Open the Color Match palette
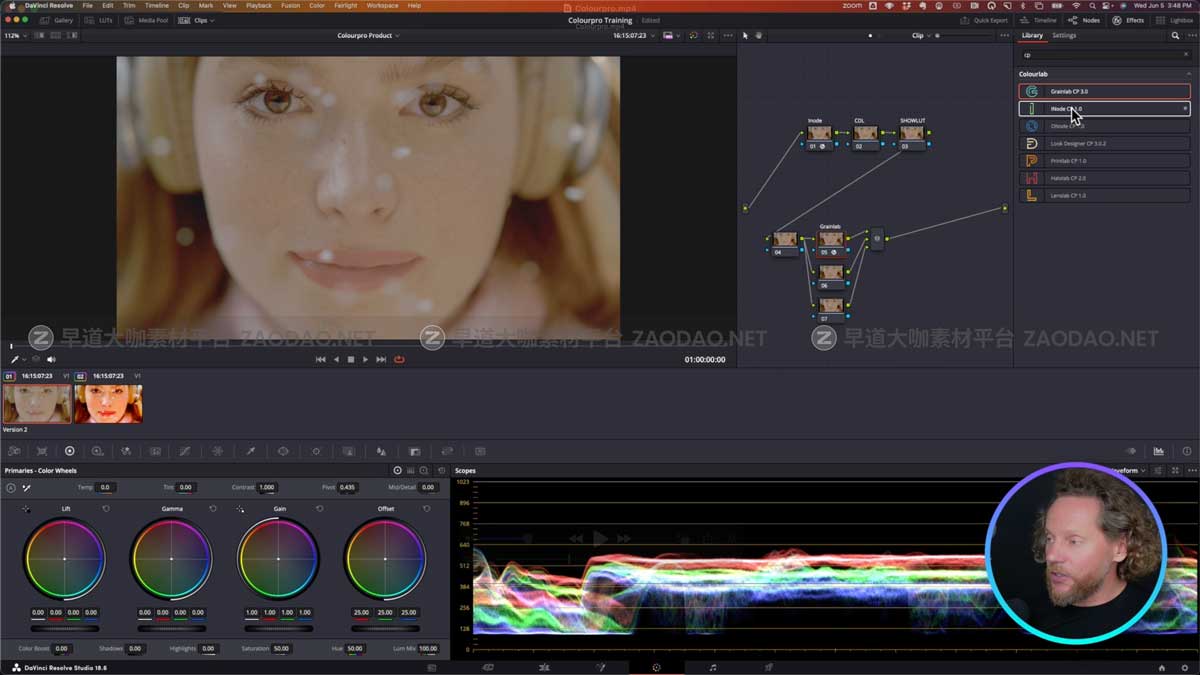The height and width of the screenshot is (675, 1200). coord(42,451)
